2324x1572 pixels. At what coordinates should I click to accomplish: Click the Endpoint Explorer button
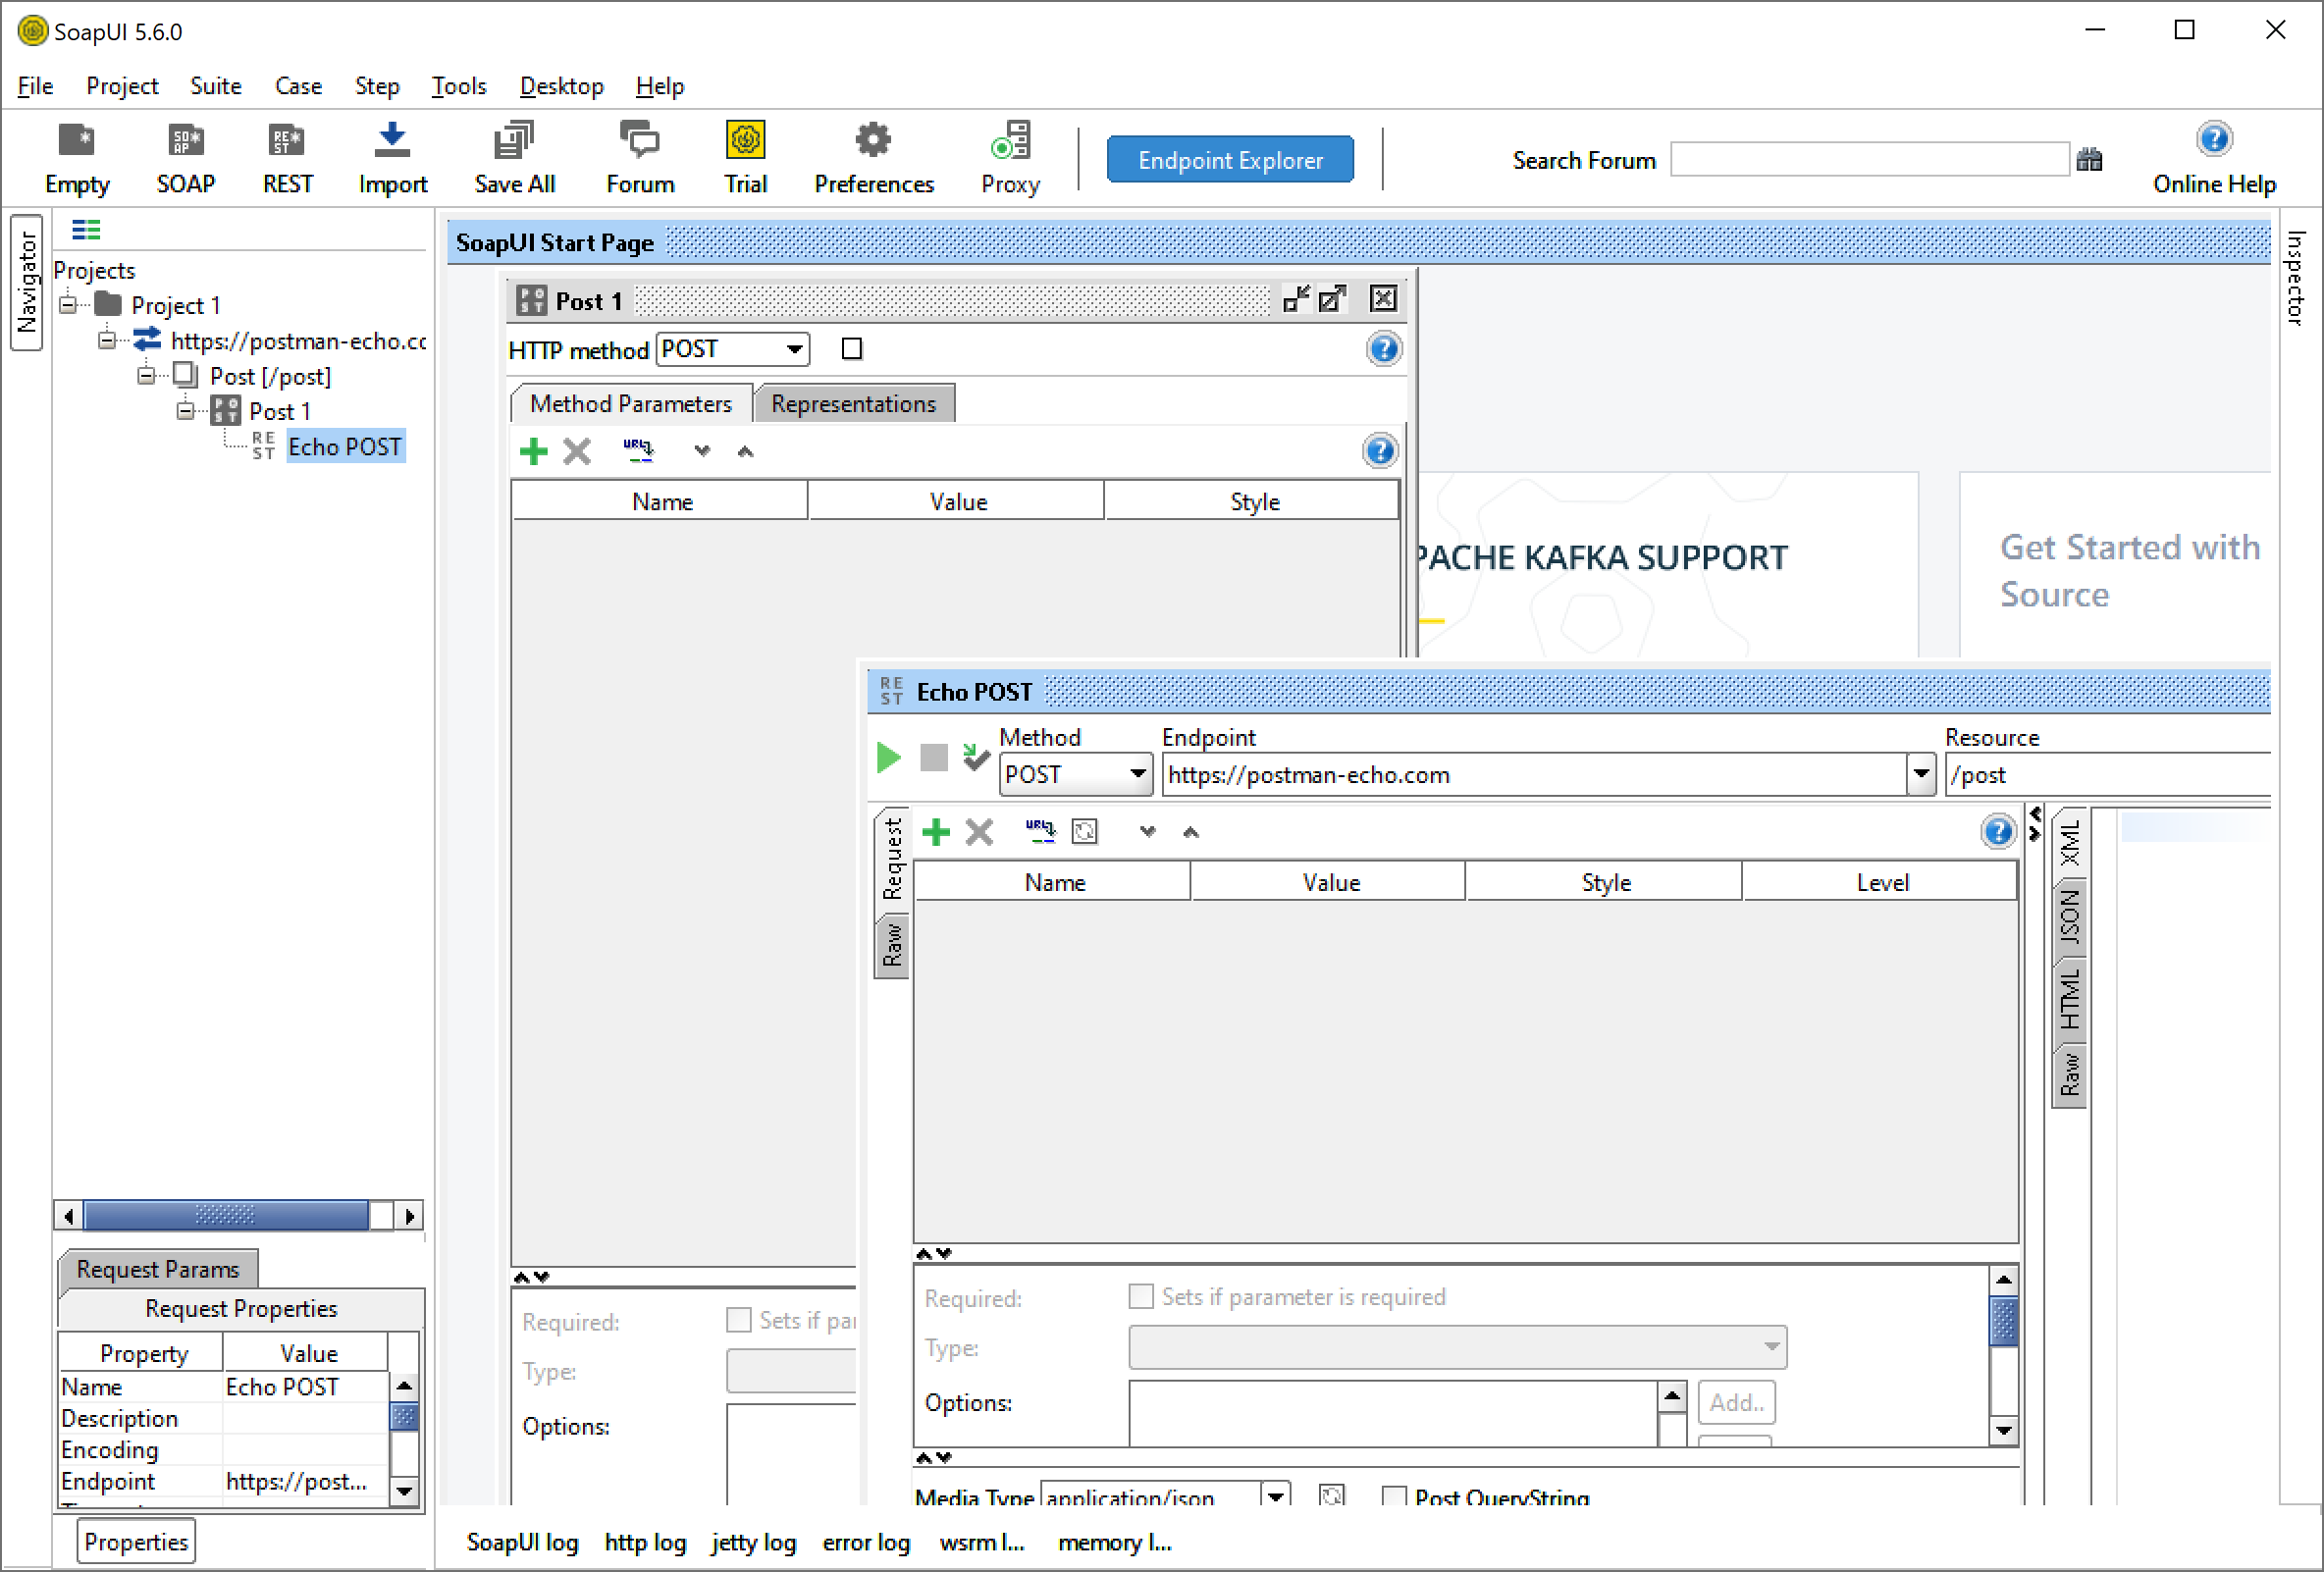pyautogui.click(x=1230, y=160)
